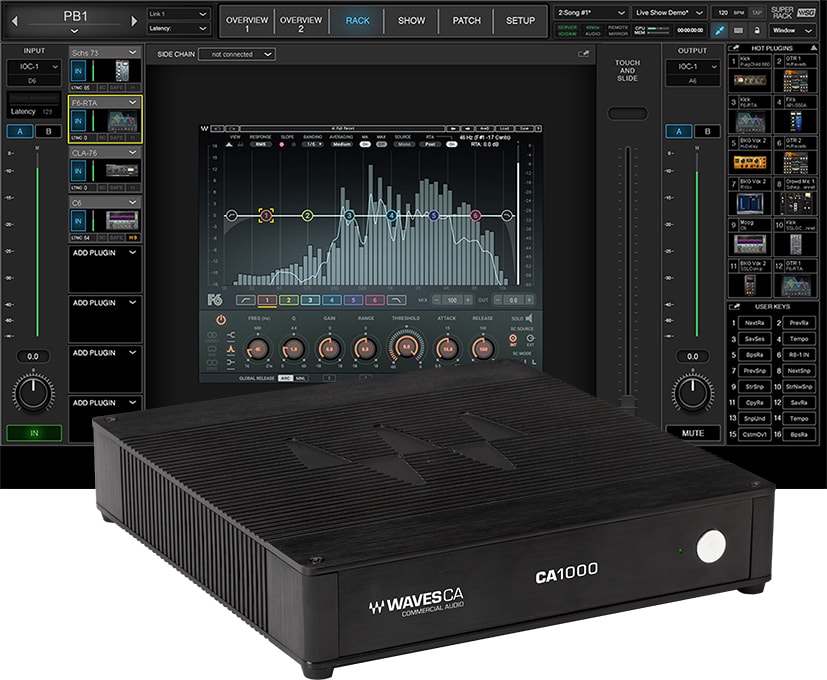
Task: Click the SC source INT icon
Action: pyautogui.click(x=513, y=338)
